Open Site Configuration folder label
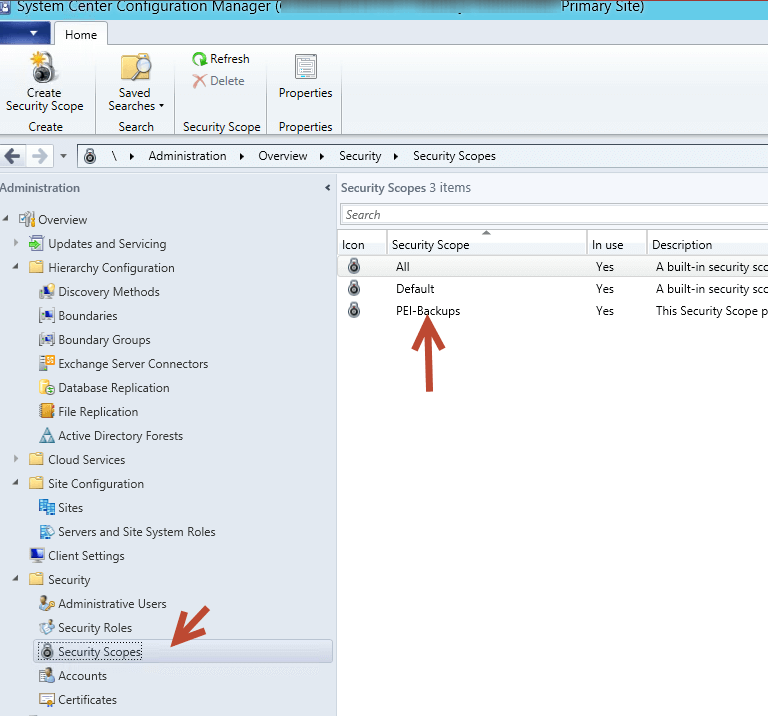 pos(96,483)
